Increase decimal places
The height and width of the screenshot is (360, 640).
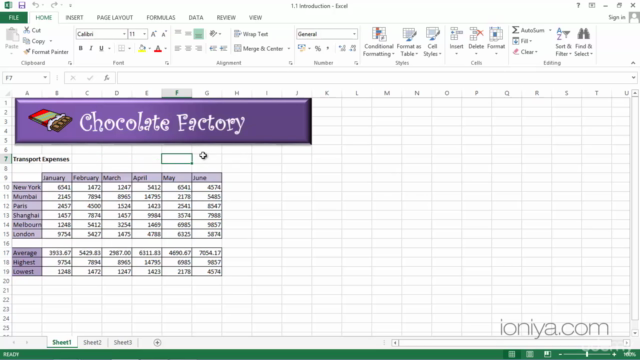tap(342, 49)
